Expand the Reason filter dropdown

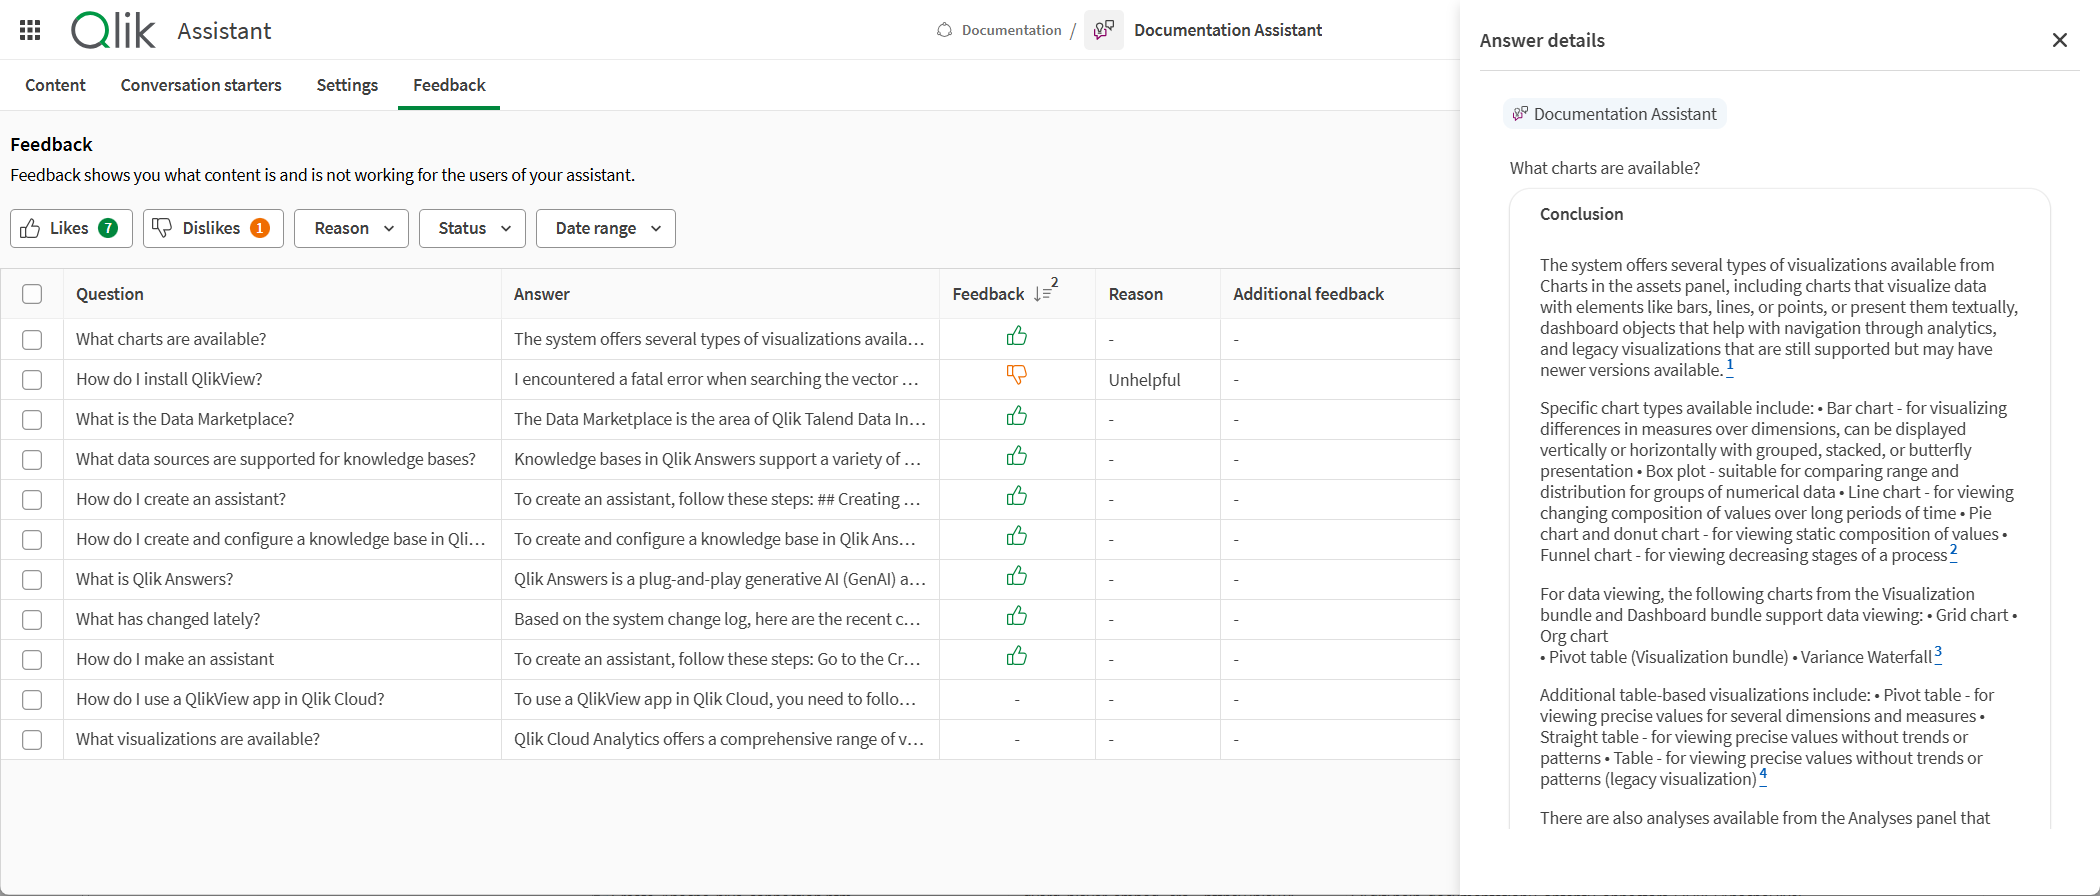click(351, 228)
